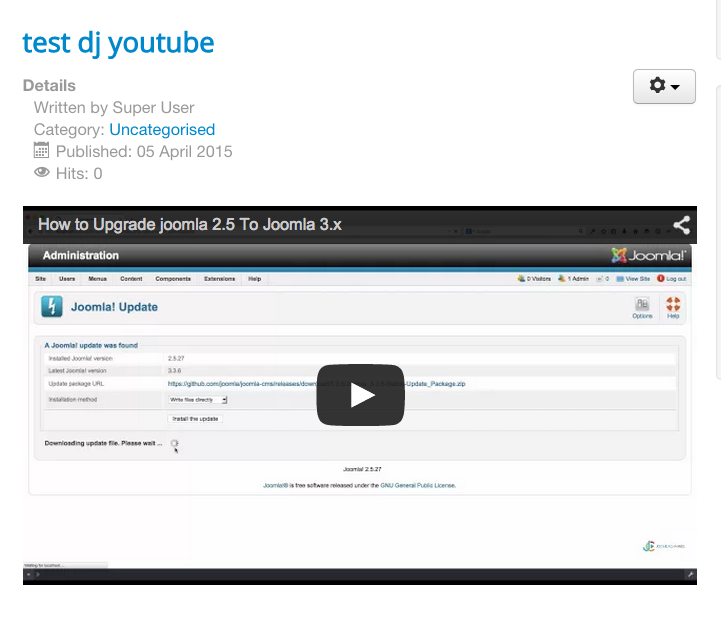Click the 'Details' heading

coord(49,86)
